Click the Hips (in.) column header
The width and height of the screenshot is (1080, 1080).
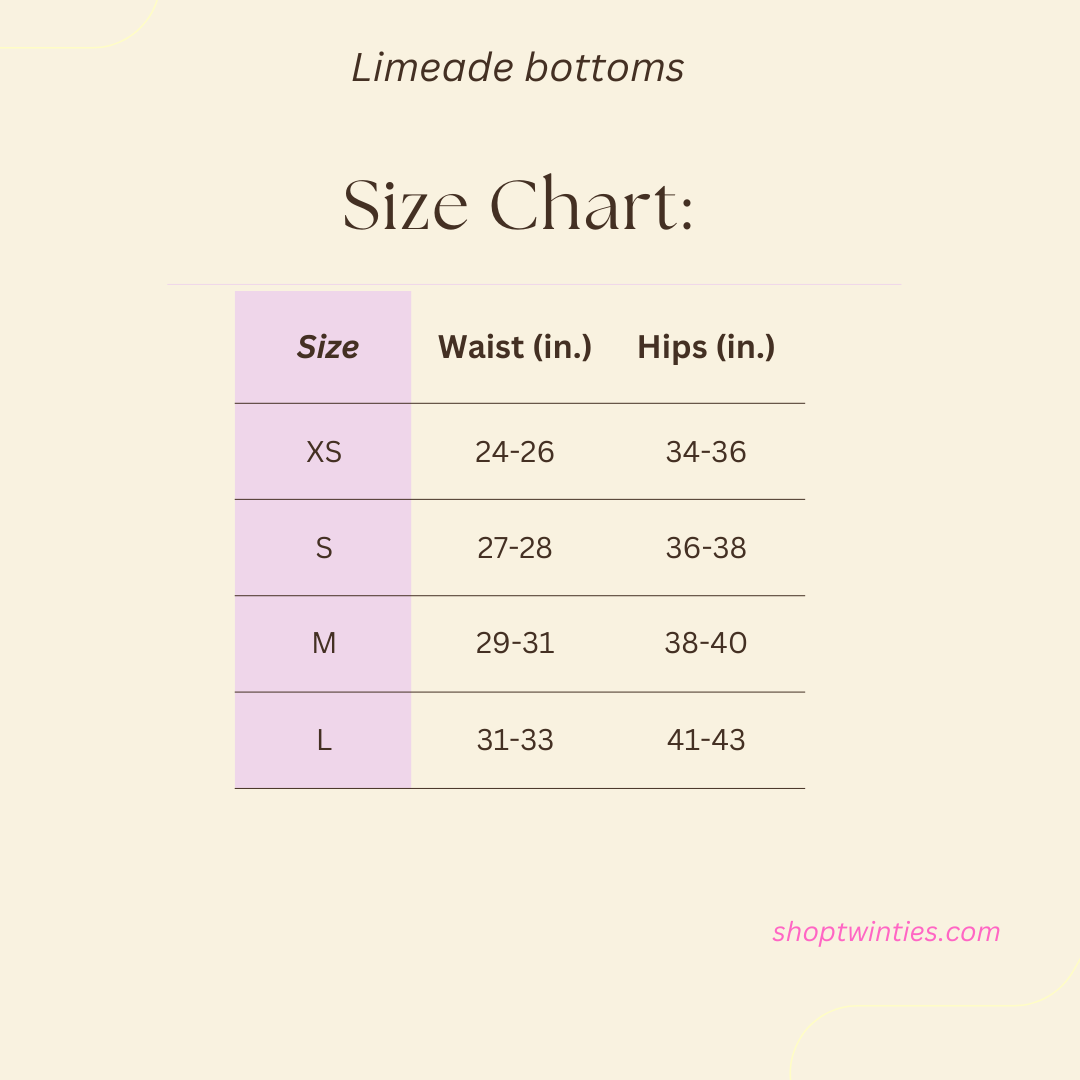click(706, 347)
